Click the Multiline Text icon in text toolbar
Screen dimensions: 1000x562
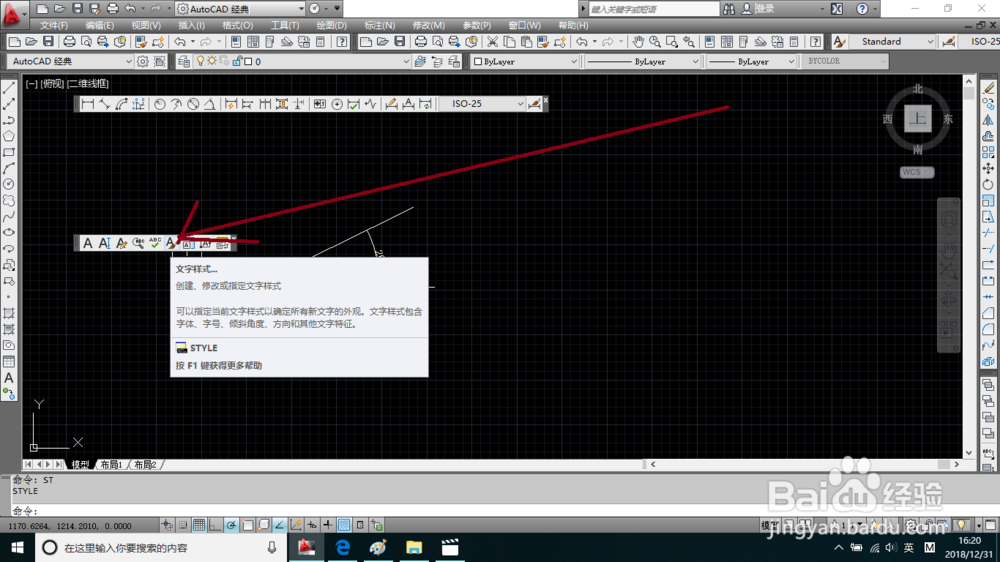click(88, 243)
